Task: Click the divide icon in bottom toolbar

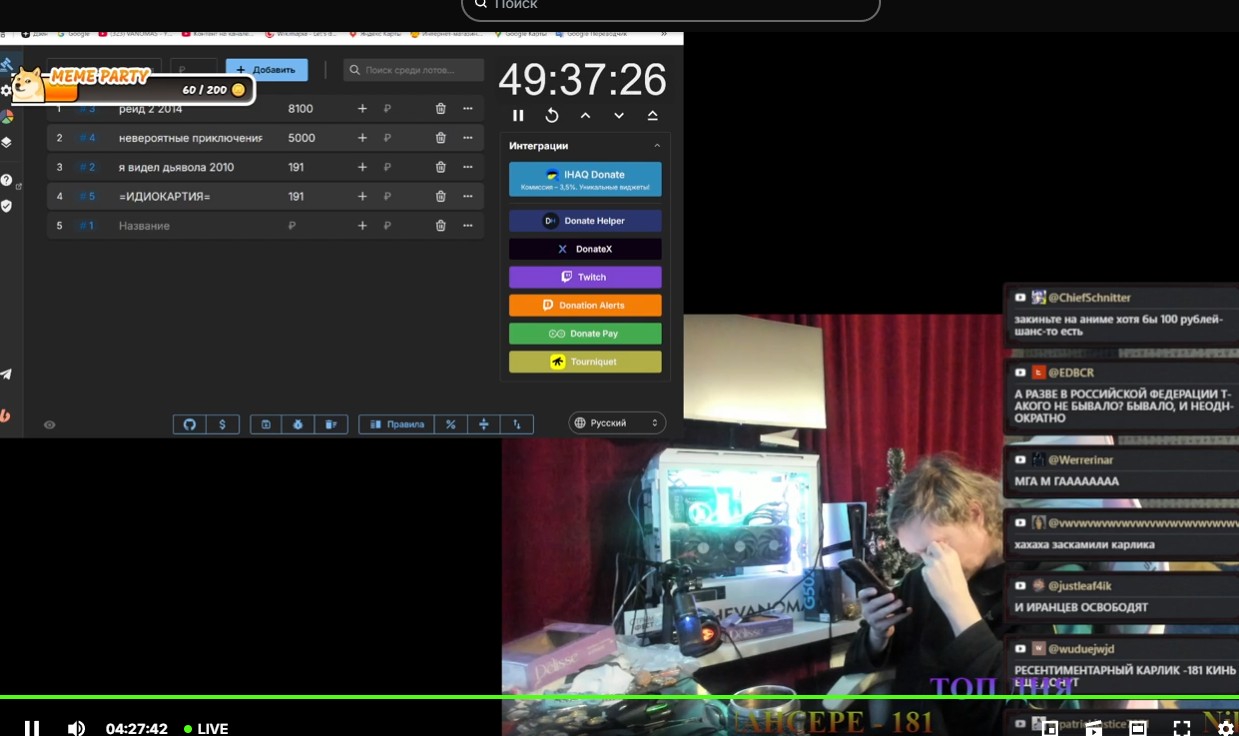Action: pos(484,424)
